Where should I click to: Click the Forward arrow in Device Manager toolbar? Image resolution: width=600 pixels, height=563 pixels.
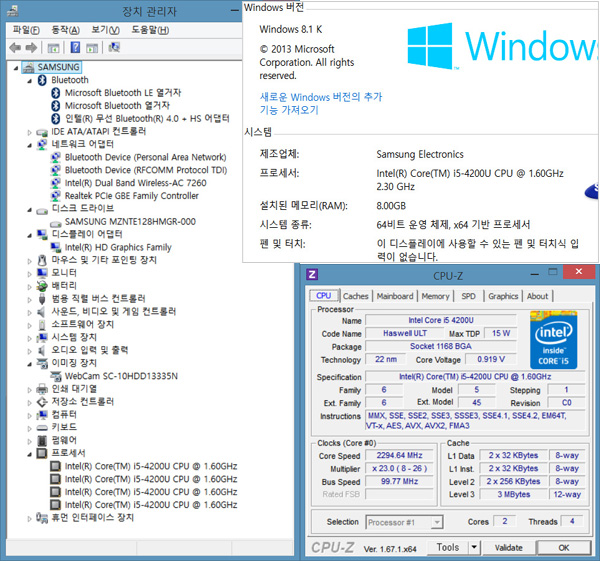31,48
